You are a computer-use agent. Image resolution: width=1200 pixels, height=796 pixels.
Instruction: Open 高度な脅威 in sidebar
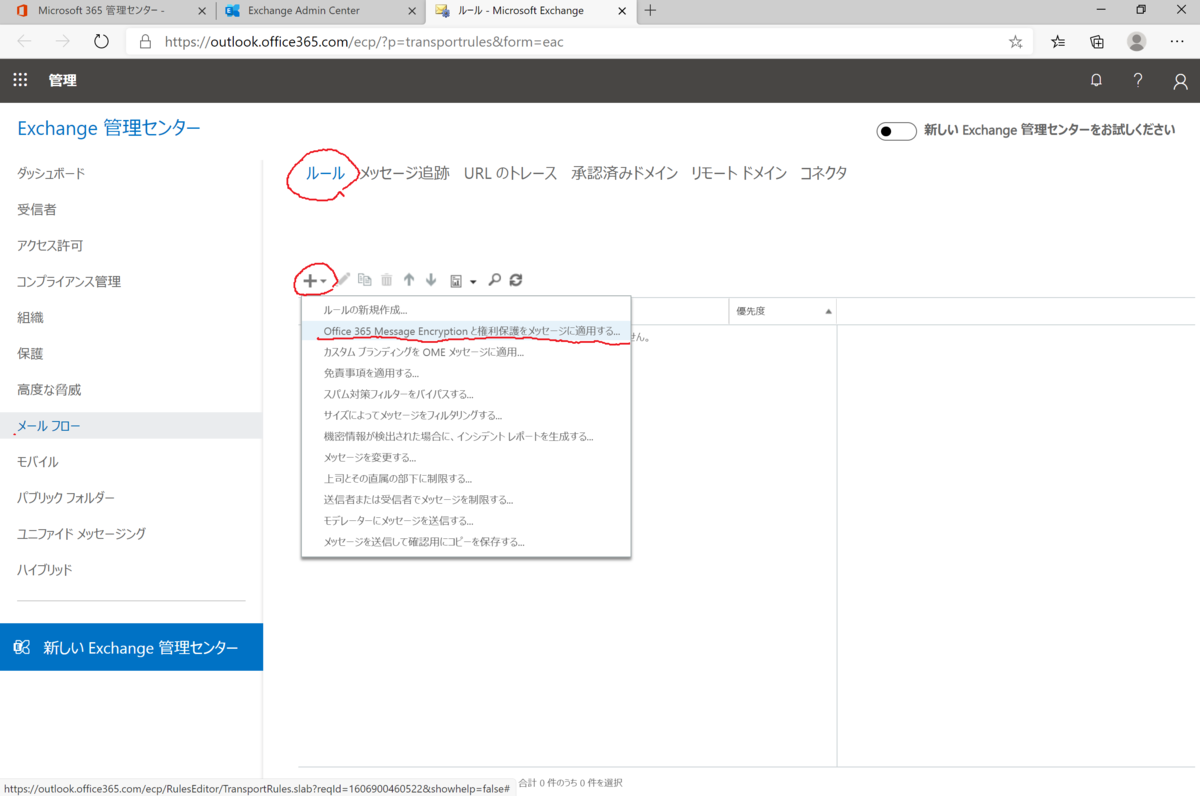[49, 390]
